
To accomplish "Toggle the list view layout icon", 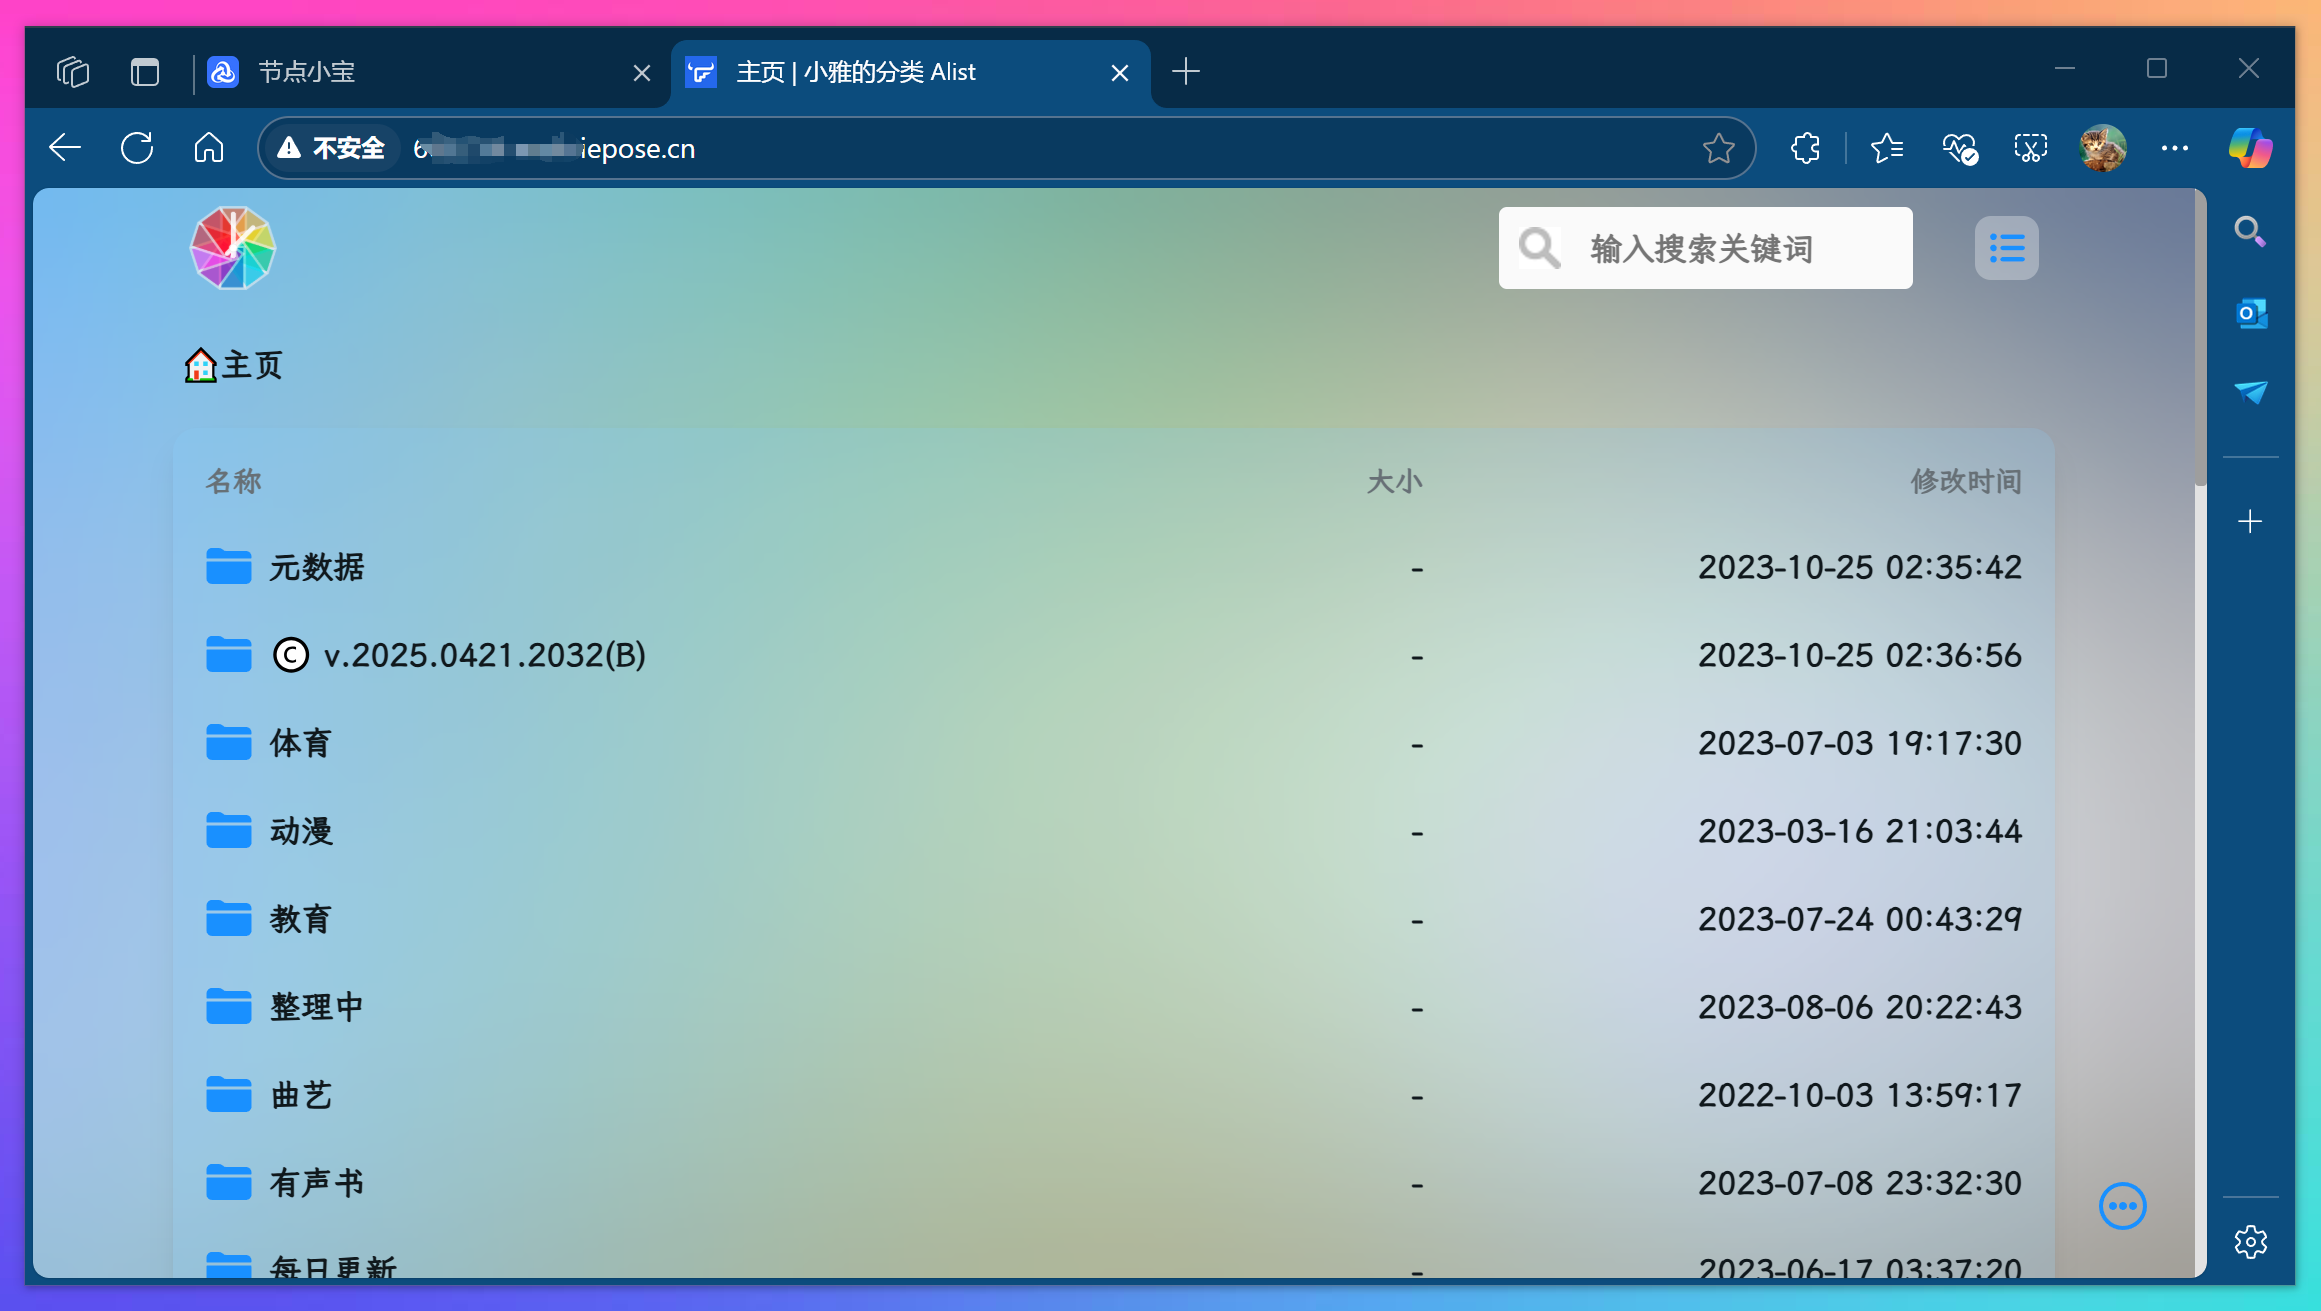I will pyautogui.click(x=2006, y=248).
